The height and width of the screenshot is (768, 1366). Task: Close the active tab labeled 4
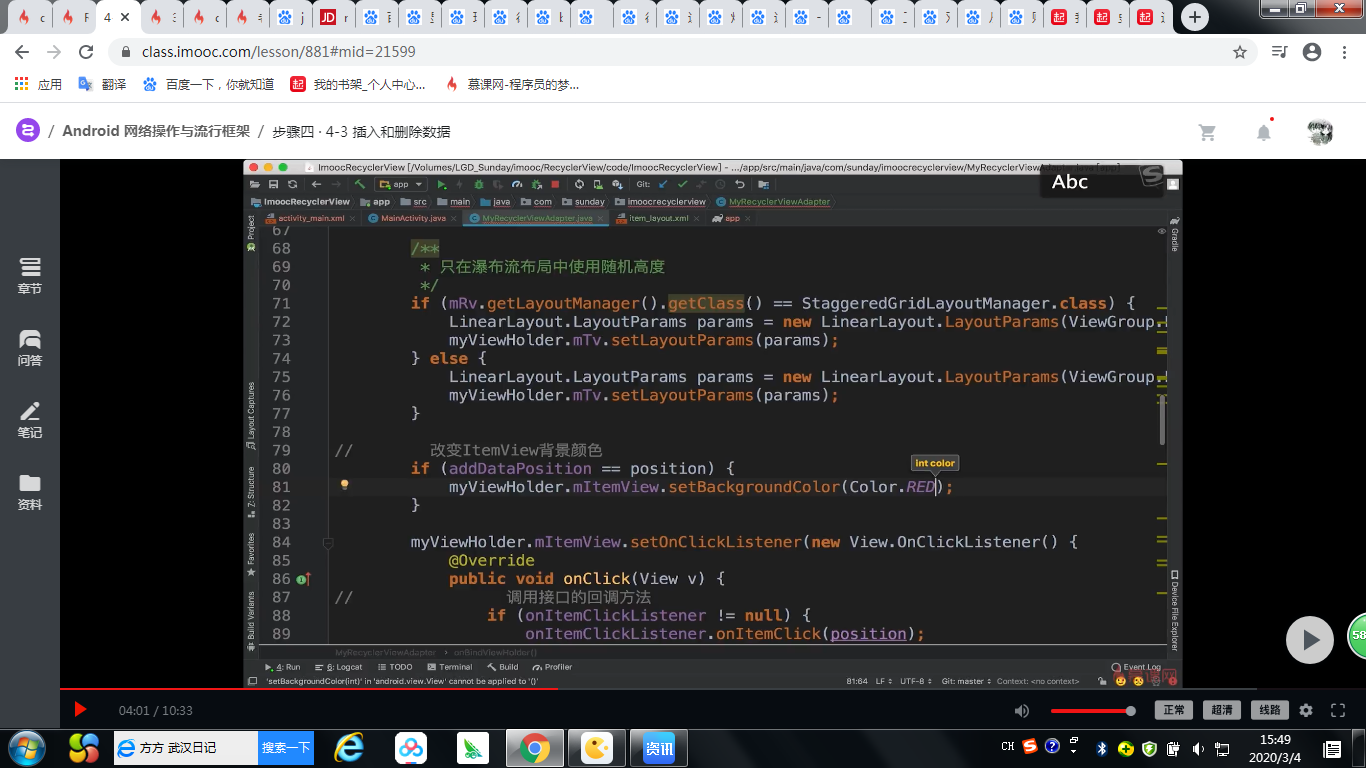(127, 17)
